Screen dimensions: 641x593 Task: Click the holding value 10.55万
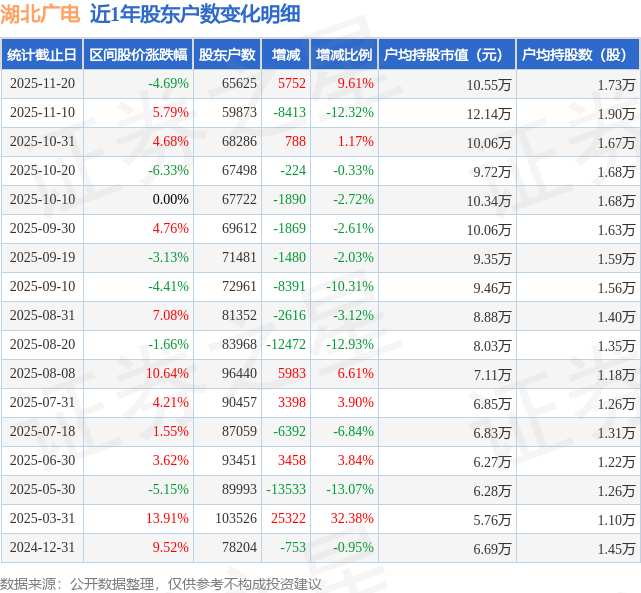pos(489,85)
